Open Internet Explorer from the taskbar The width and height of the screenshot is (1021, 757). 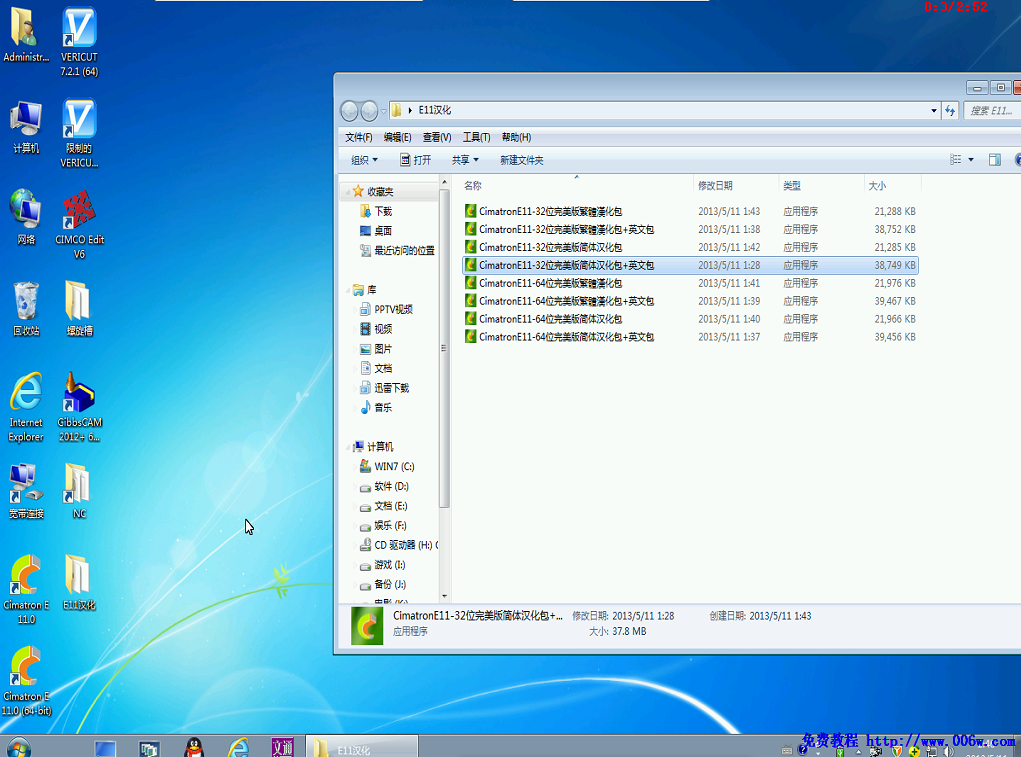coord(238,747)
